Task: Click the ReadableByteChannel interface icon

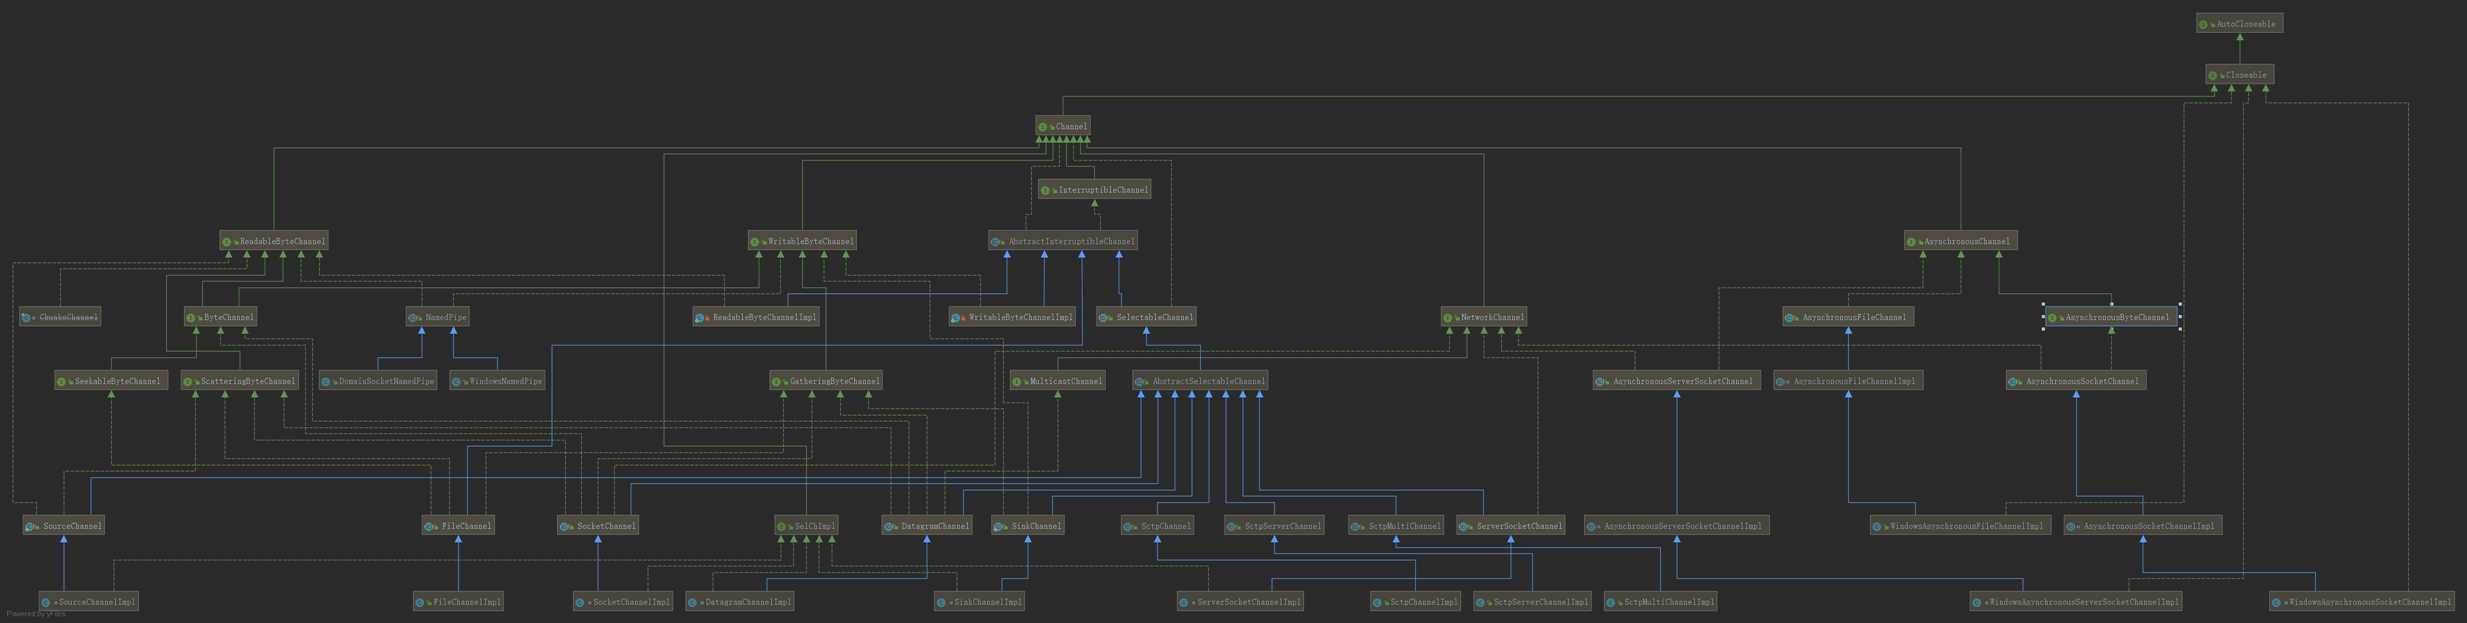Action: 227,242
